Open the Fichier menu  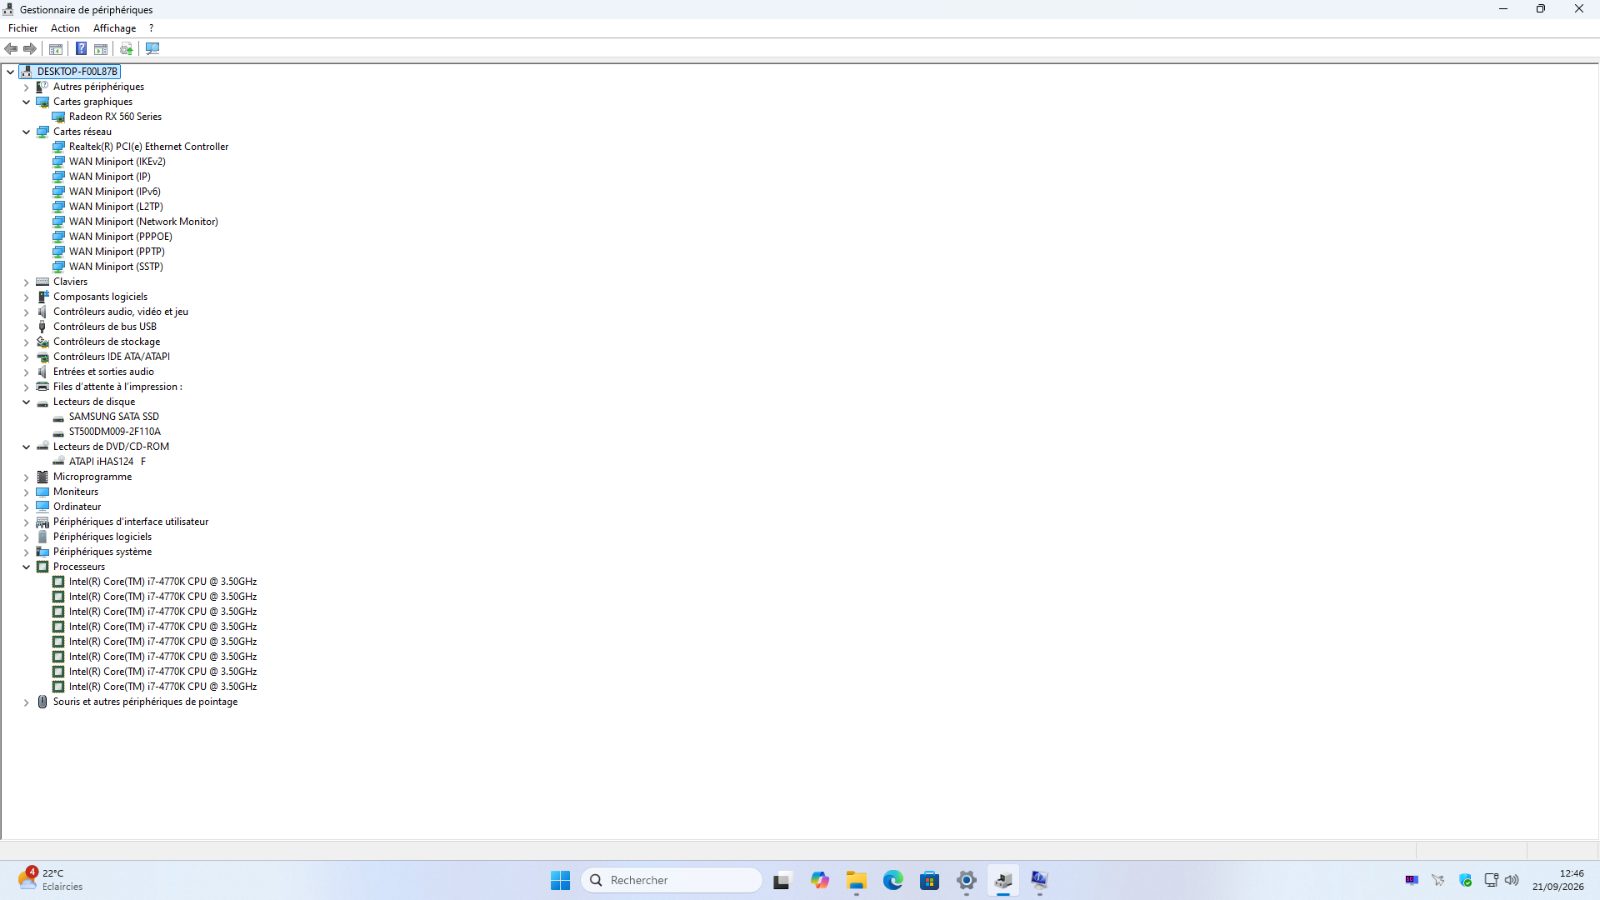point(23,28)
